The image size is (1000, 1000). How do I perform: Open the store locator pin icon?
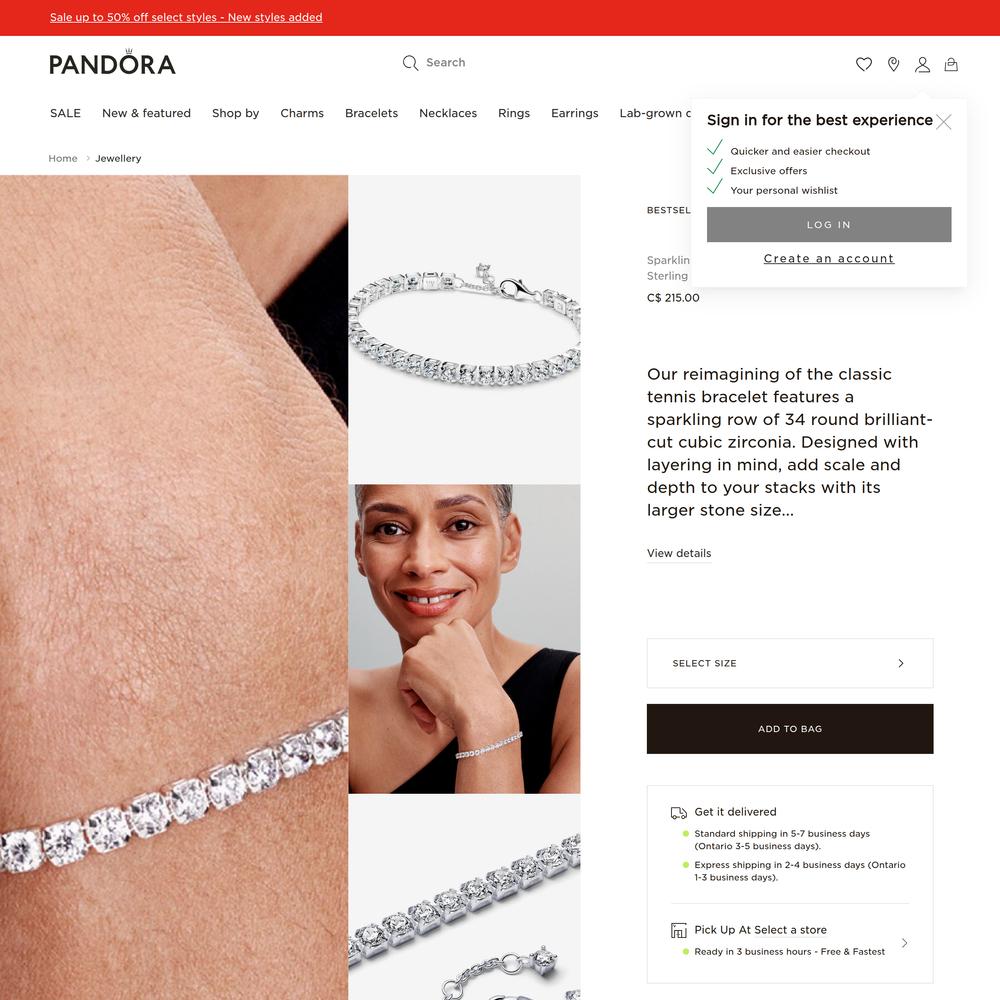[893, 64]
